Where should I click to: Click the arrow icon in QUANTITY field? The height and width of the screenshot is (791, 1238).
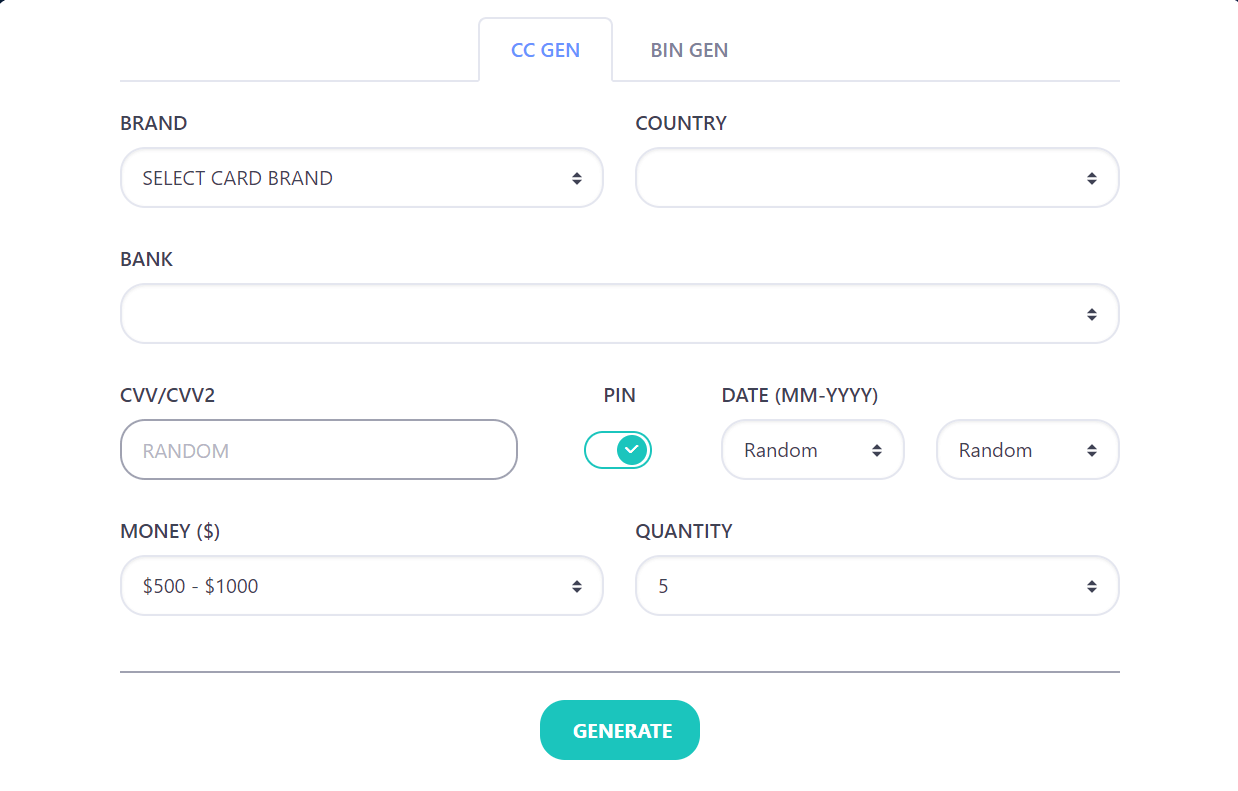[x=1092, y=586]
